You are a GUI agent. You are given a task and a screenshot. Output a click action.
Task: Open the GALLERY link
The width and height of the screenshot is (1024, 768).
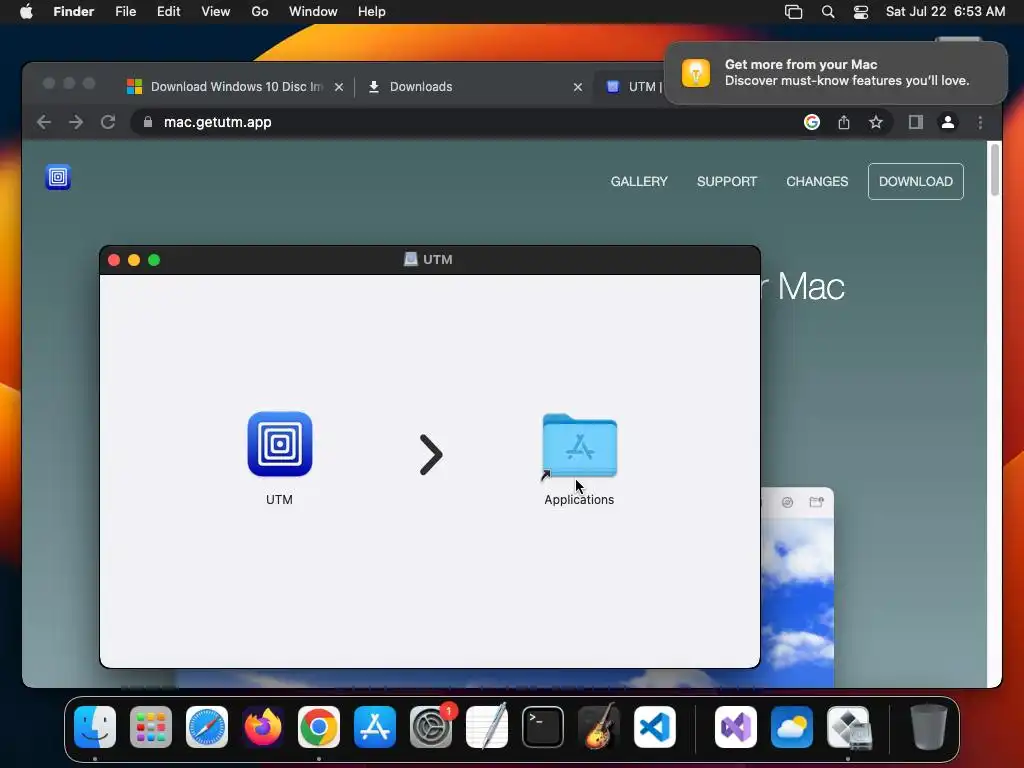[x=639, y=182]
